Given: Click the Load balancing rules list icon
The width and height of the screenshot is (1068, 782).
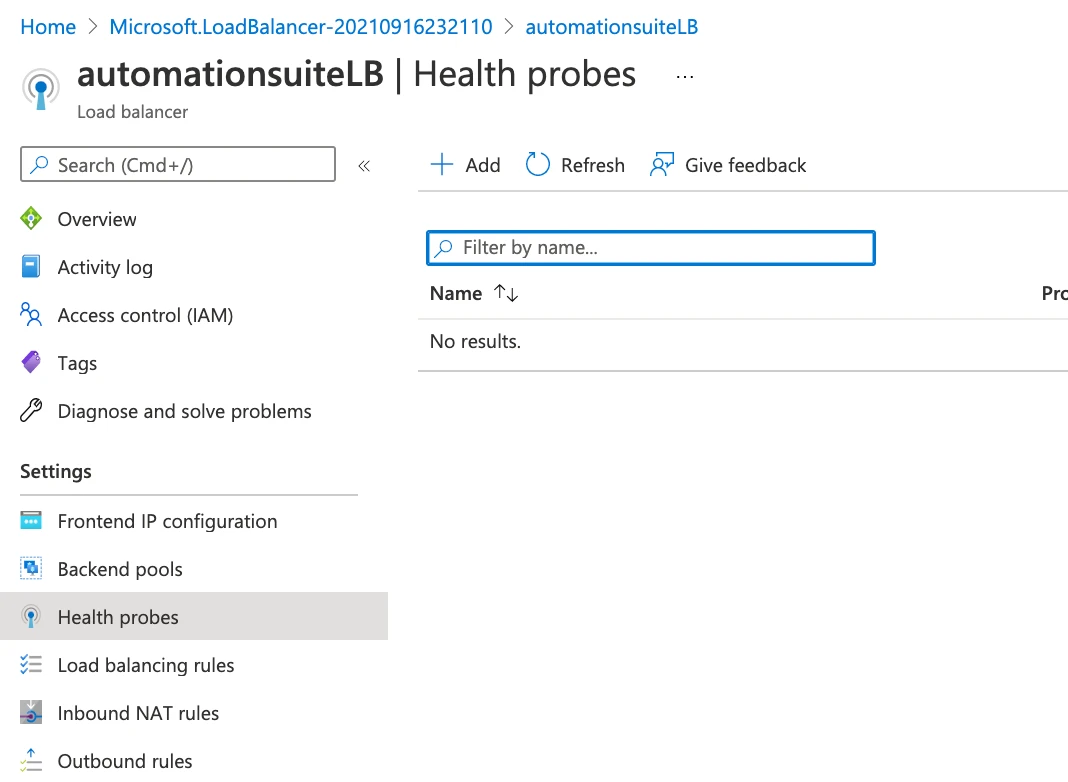Looking at the screenshot, I should (x=31, y=664).
